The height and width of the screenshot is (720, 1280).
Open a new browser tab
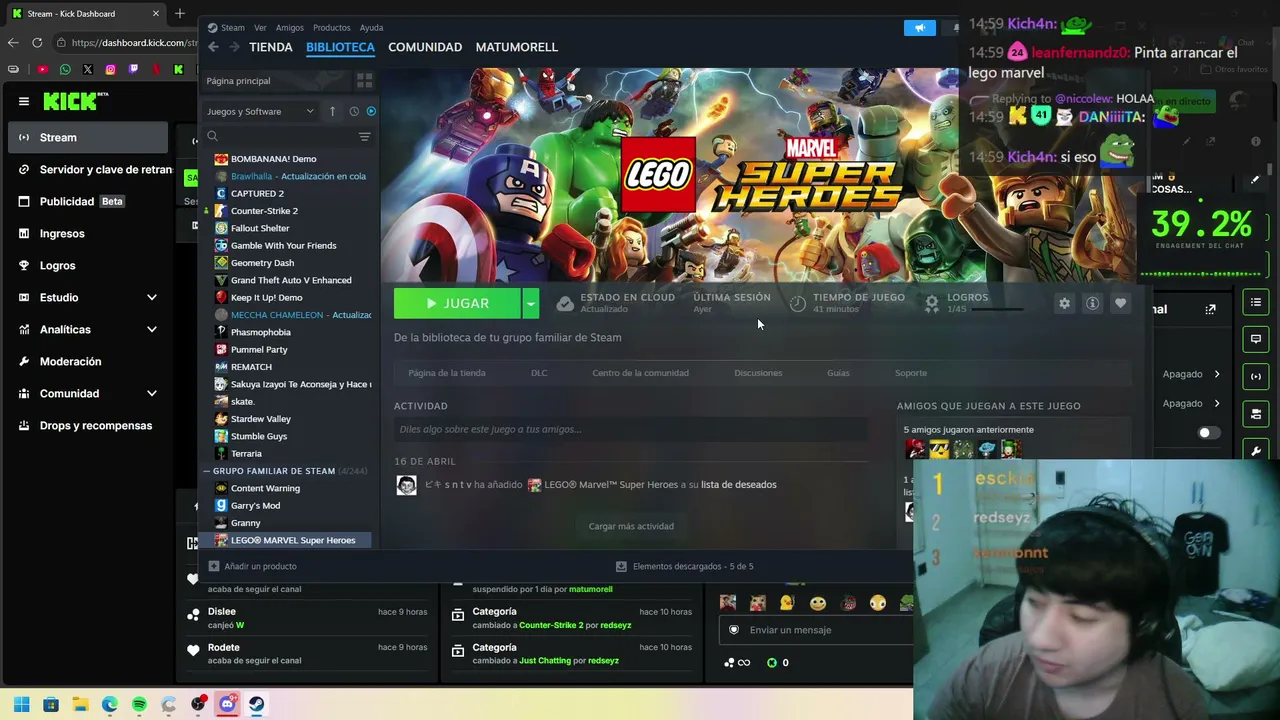[x=180, y=13]
